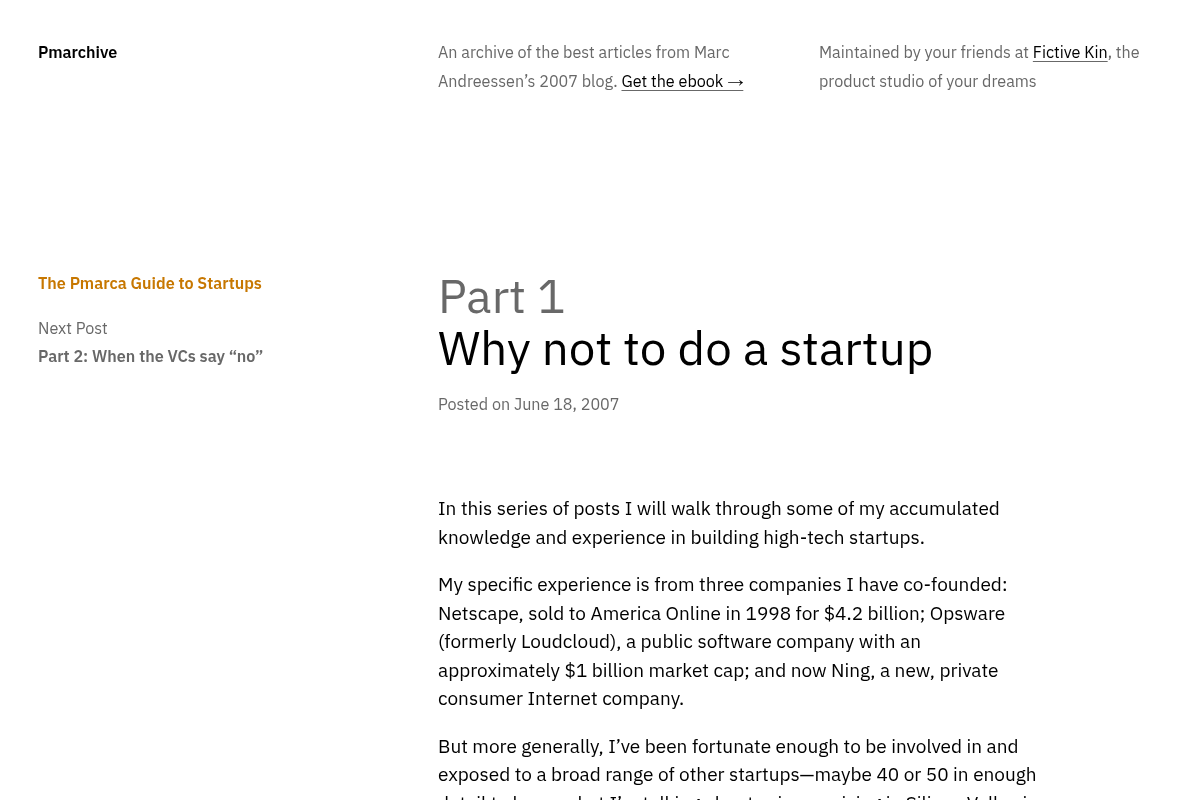Select the "Part 1" heading
The height and width of the screenshot is (800, 1200).
(501, 296)
